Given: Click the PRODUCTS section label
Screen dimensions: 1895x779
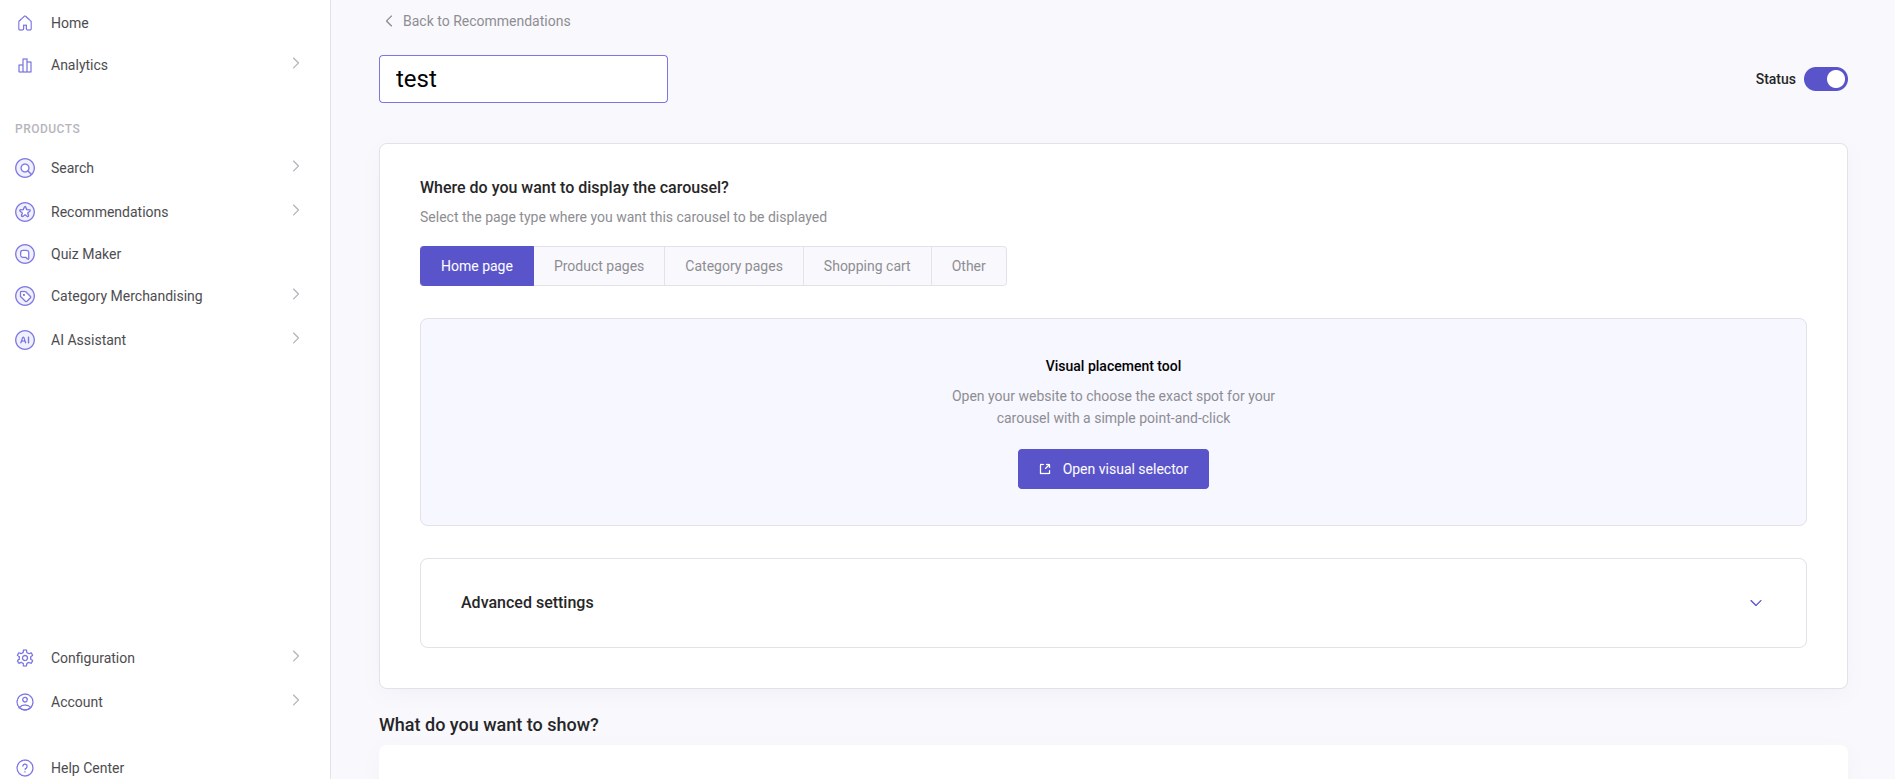Looking at the screenshot, I should tap(47, 129).
